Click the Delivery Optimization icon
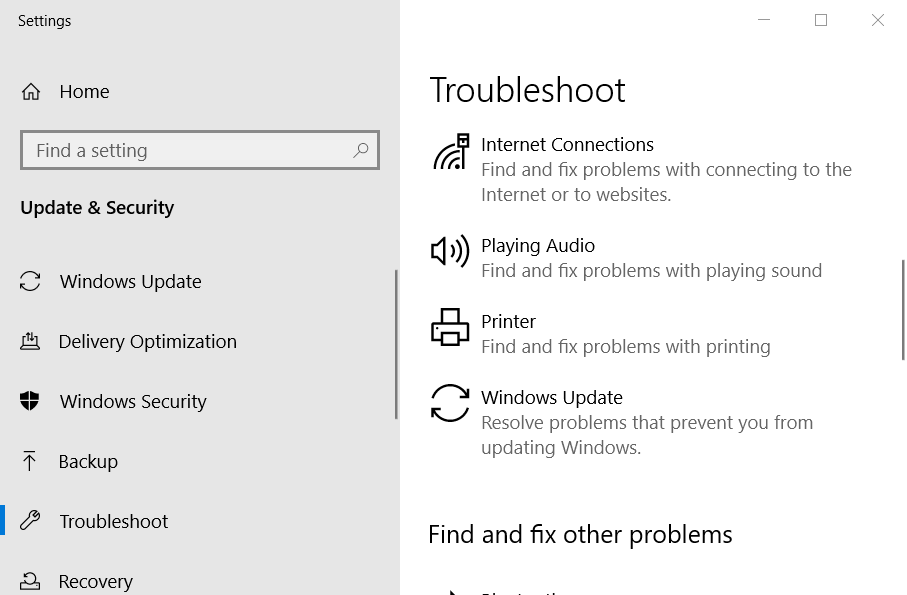Image resolution: width=907 pixels, height=595 pixels. 30,341
